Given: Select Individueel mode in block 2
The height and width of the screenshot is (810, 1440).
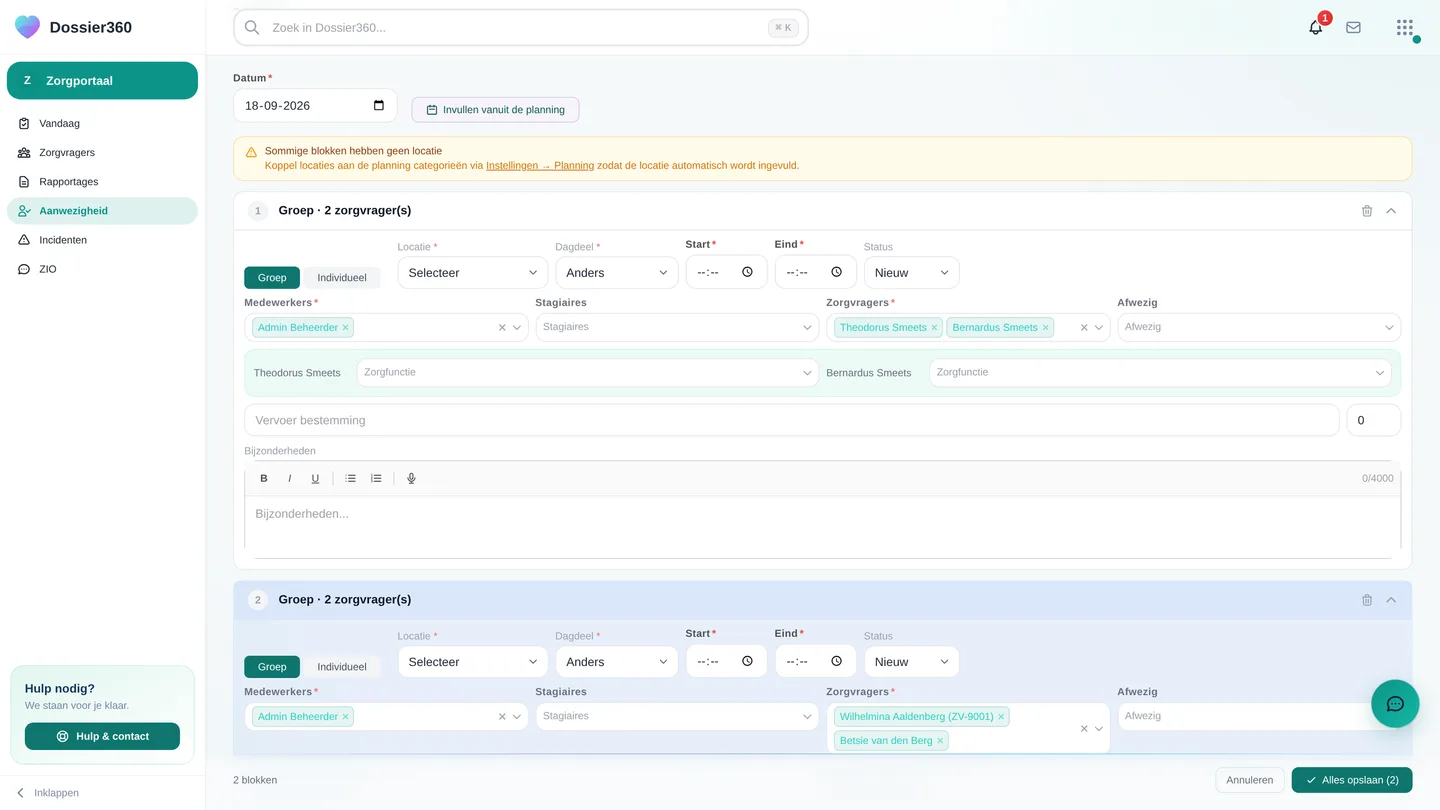Looking at the screenshot, I should coord(342,667).
